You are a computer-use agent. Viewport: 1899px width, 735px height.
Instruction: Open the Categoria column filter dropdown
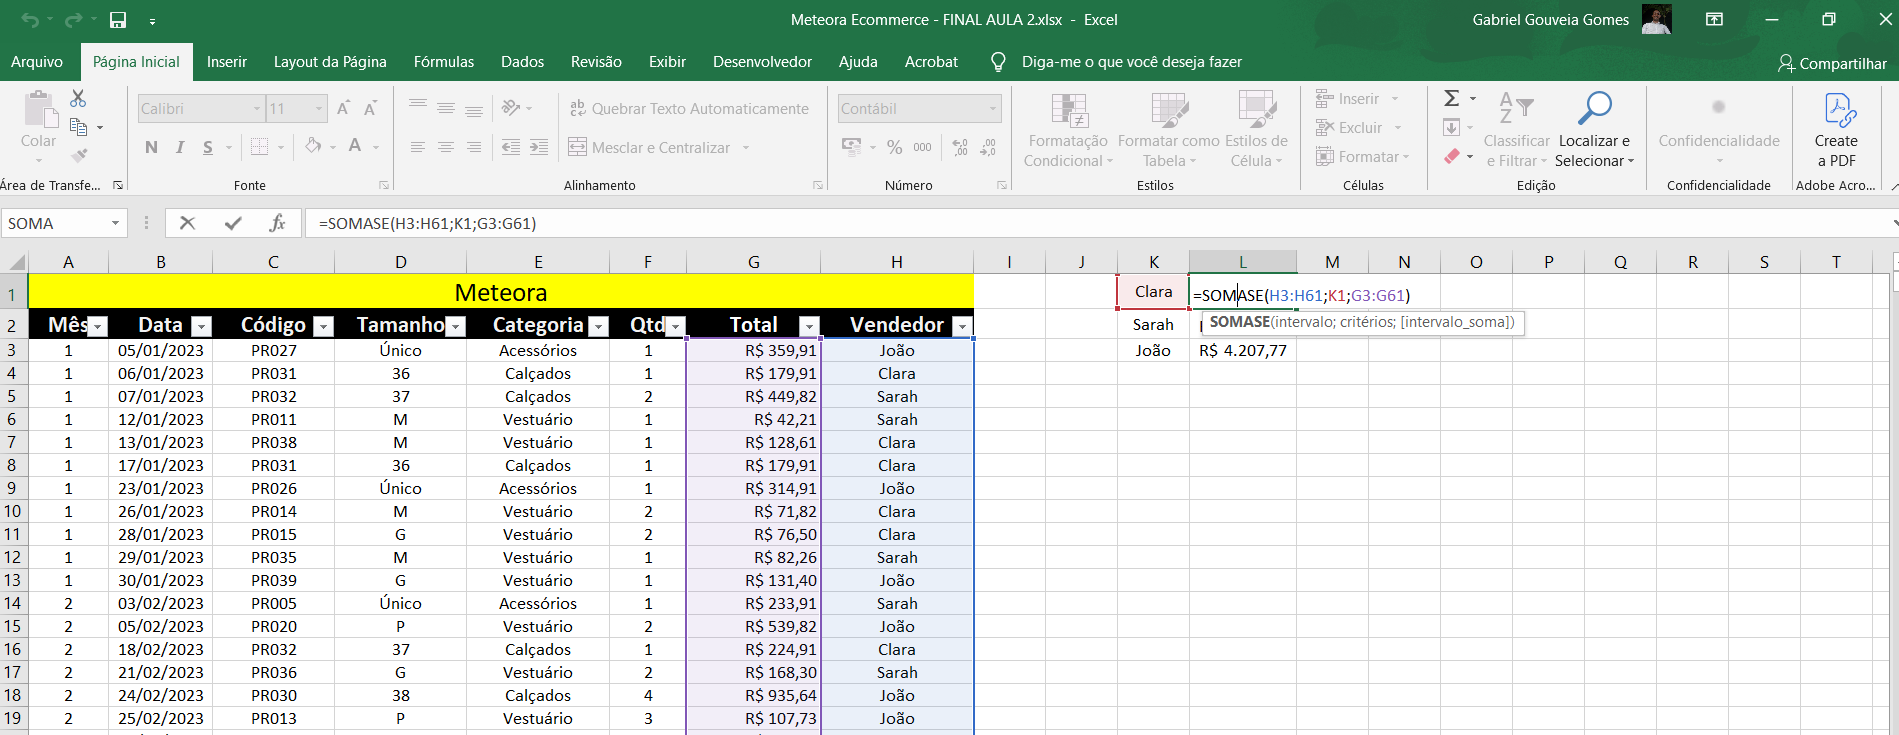pos(598,326)
